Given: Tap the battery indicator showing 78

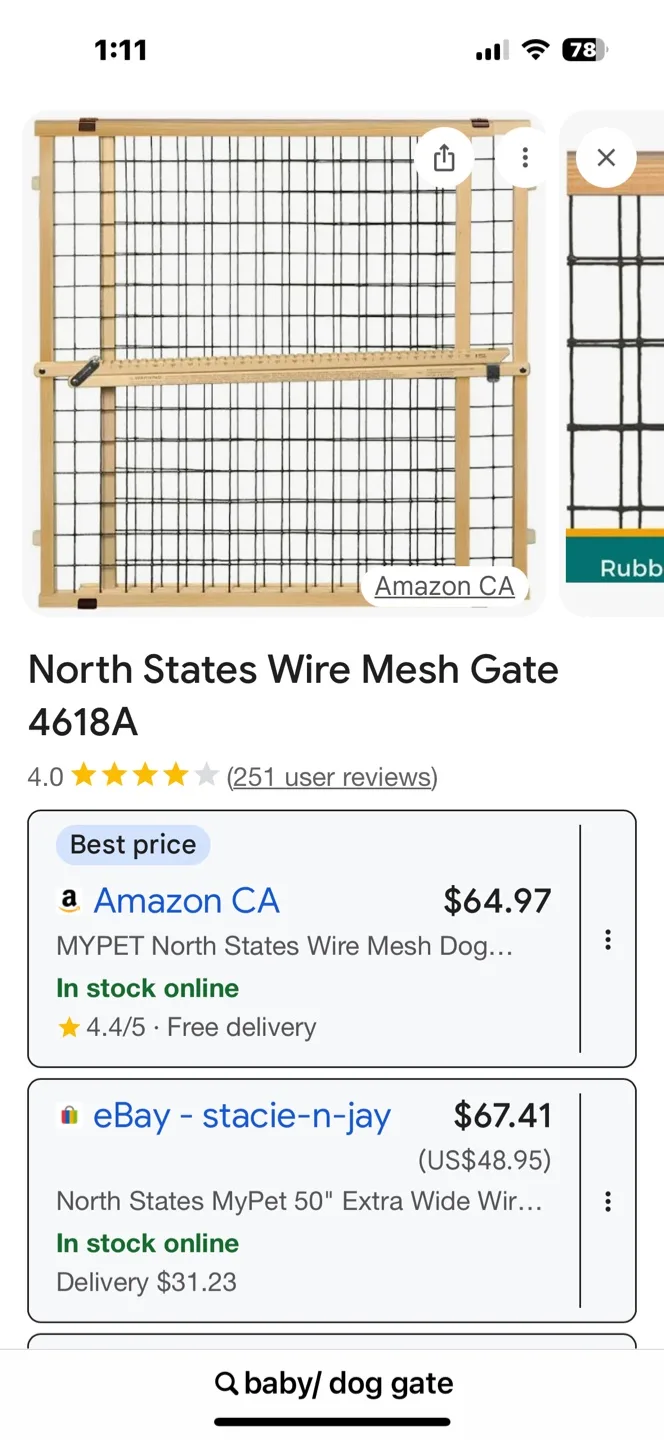Looking at the screenshot, I should click(585, 49).
